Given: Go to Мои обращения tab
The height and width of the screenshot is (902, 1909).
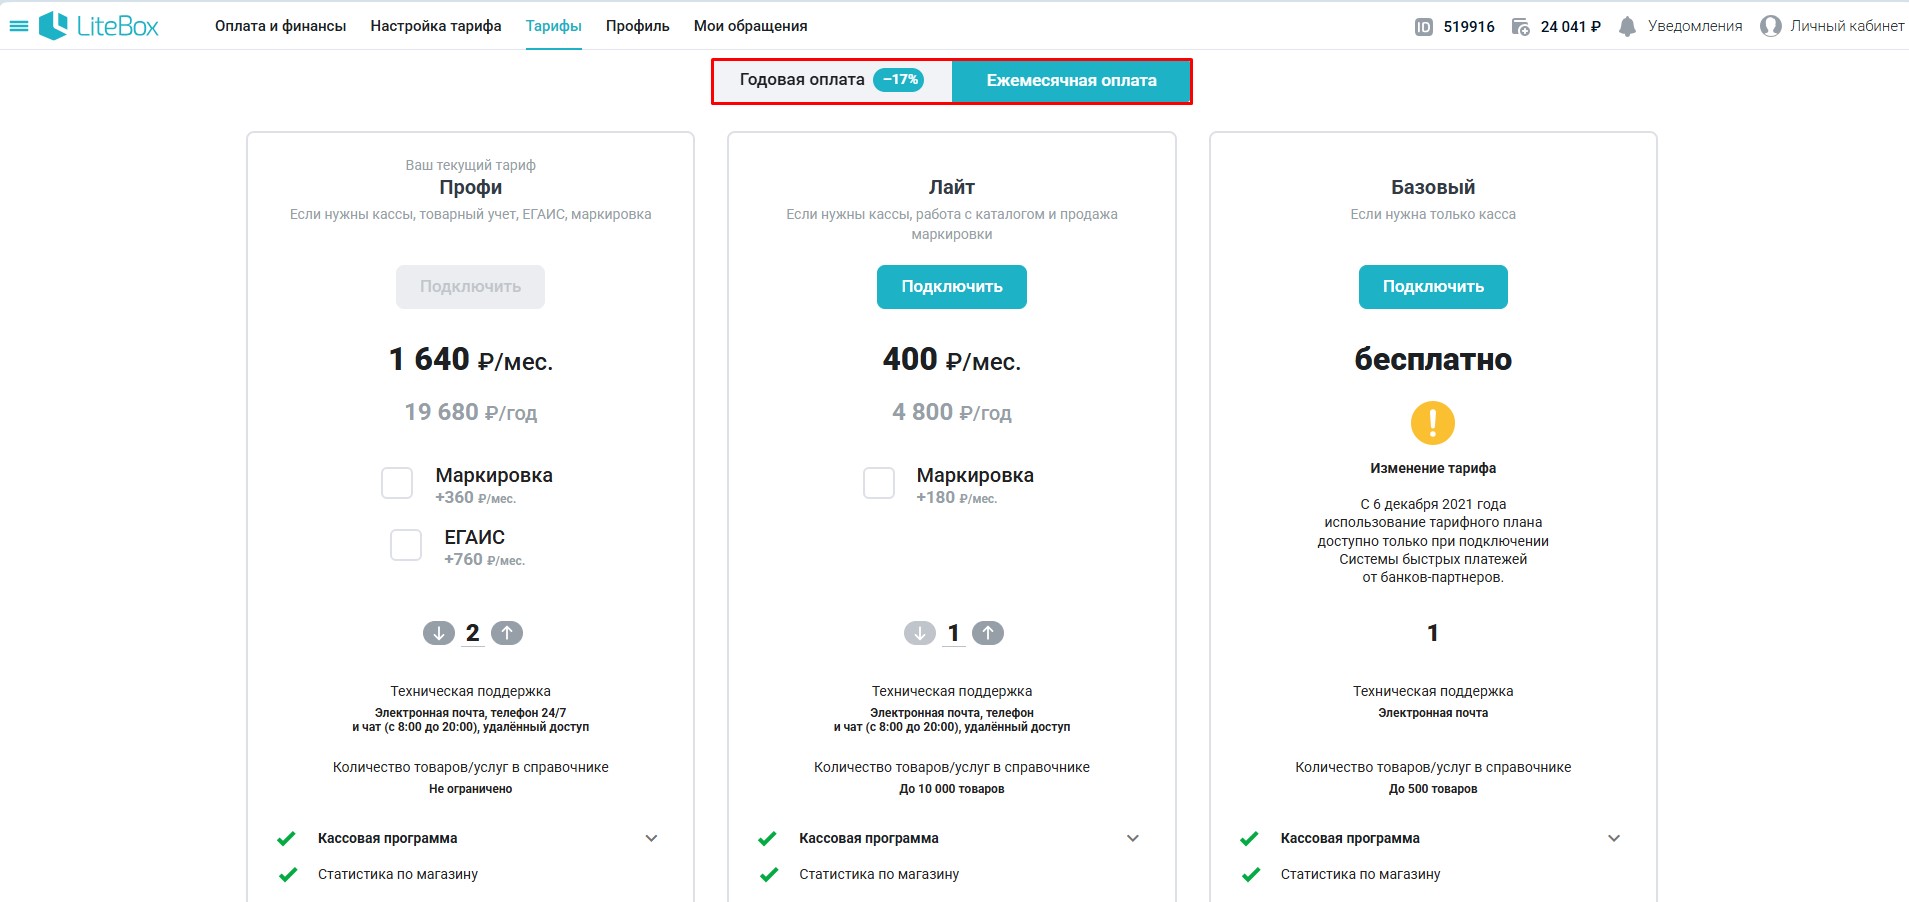Looking at the screenshot, I should click(x=750, y=26).
